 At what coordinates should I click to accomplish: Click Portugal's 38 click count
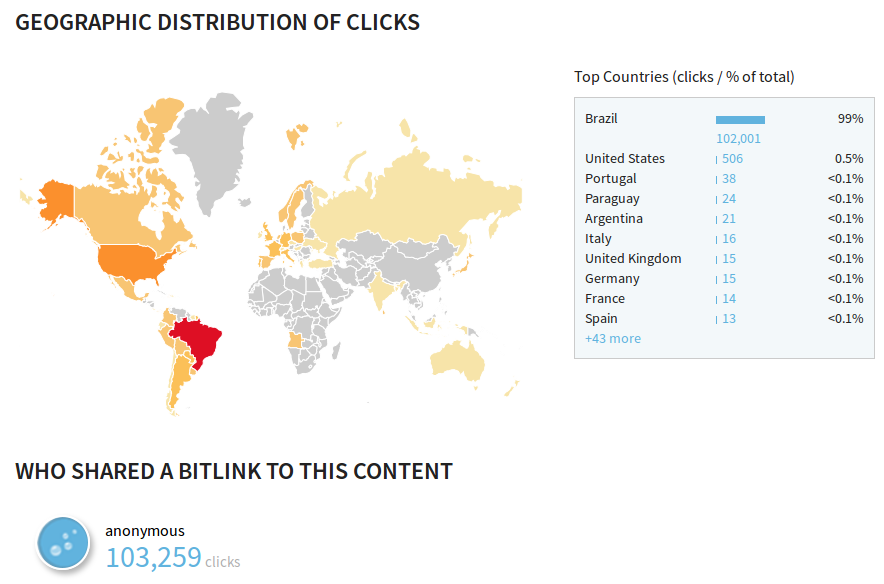729,179
